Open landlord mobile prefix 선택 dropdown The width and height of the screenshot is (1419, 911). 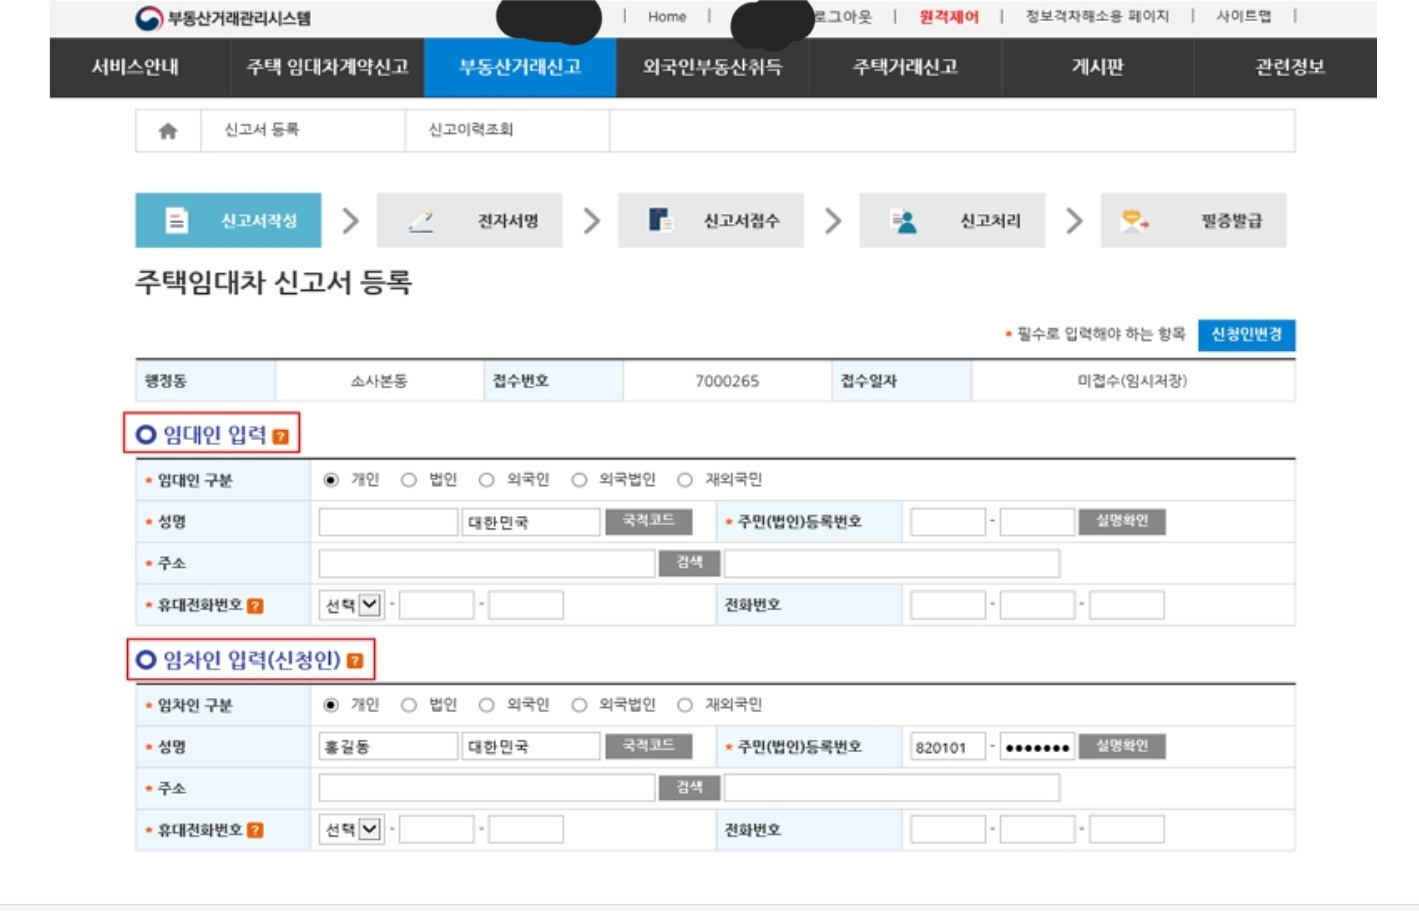pos(351,605)
